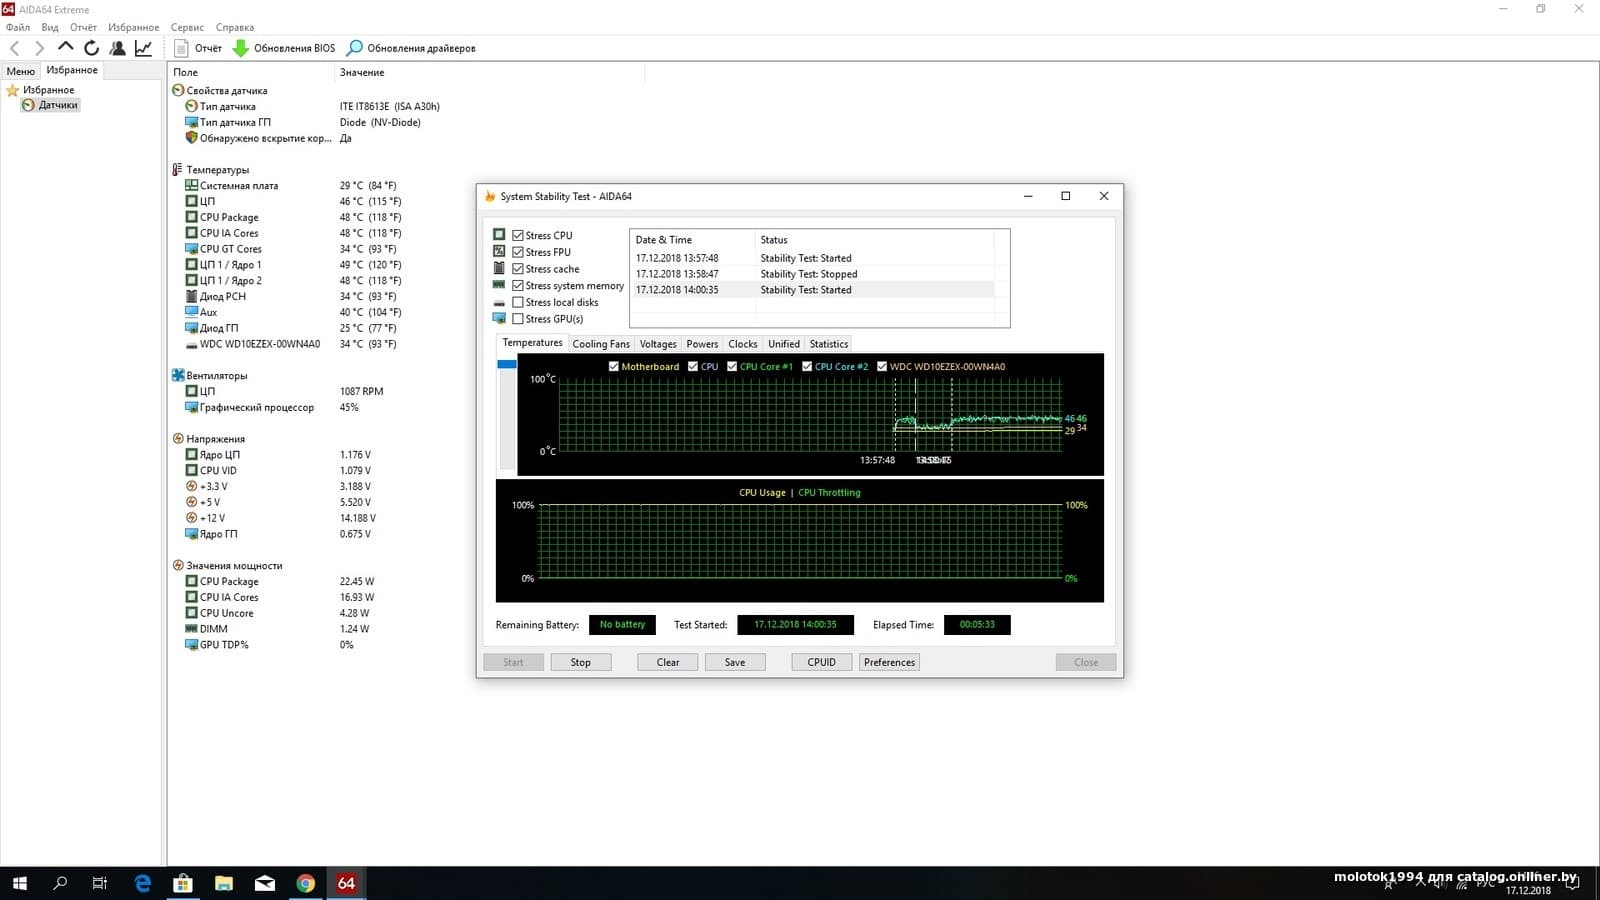This screenshot has height=900, width=1600.
Task: Click the CPUID button
Action: [822, 662]
